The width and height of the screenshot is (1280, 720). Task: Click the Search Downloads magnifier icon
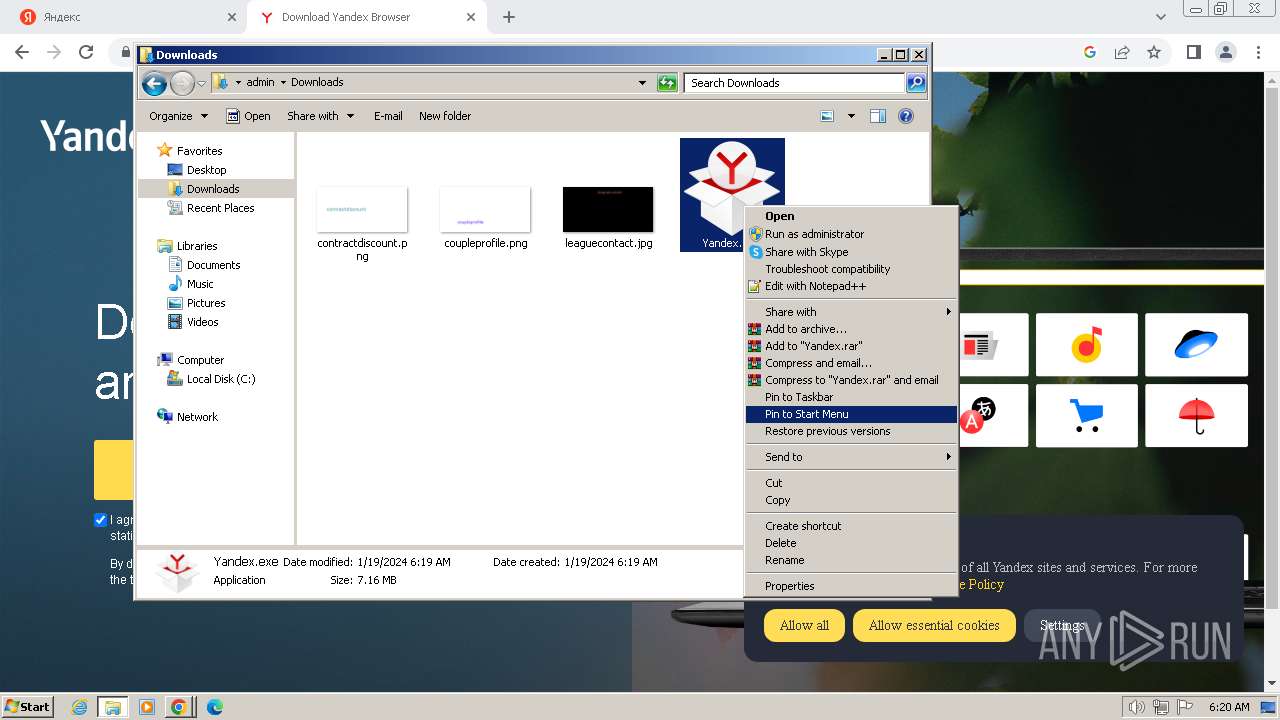915,83
